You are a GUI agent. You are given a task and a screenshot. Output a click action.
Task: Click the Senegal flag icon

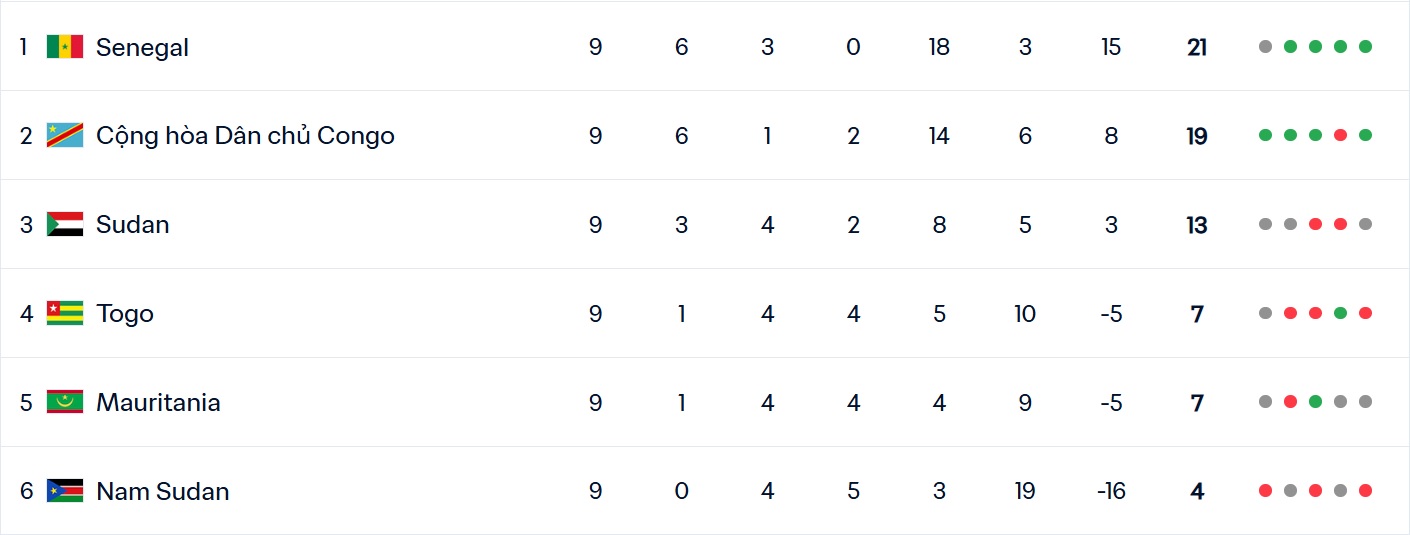point(65,47)
